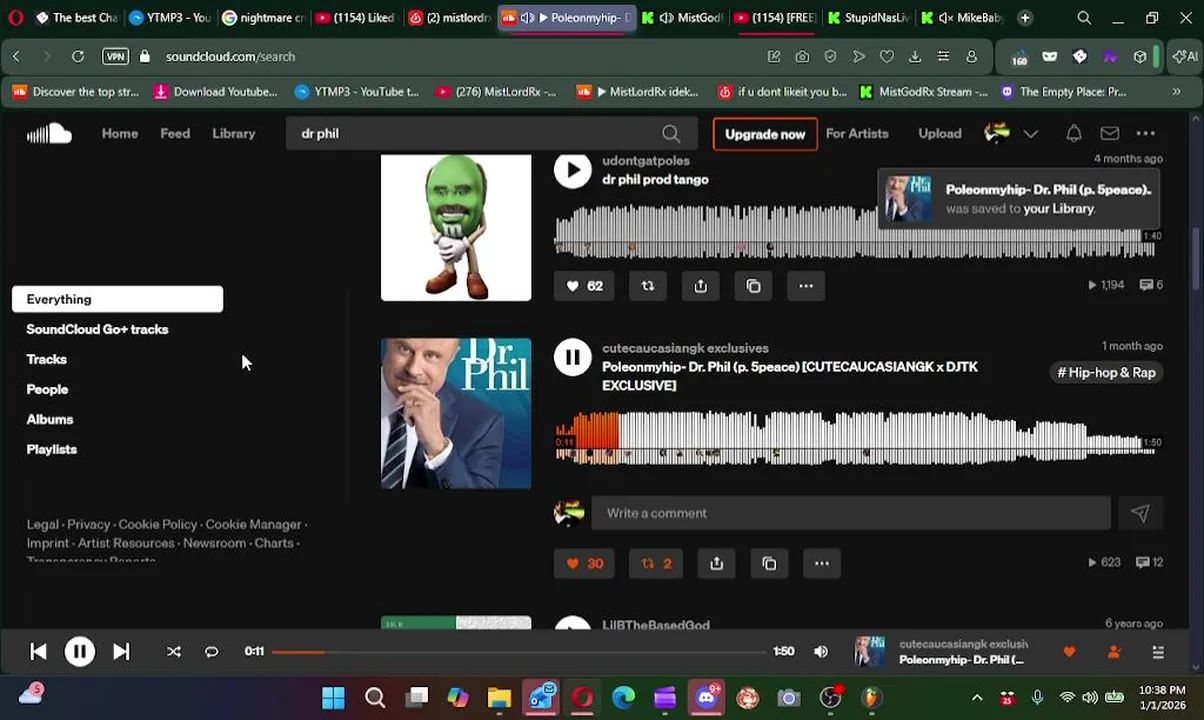The height and width of the screenshot is (720, 1204).
Task: Open the 'For Artists' link
Action: coord(857,133)
